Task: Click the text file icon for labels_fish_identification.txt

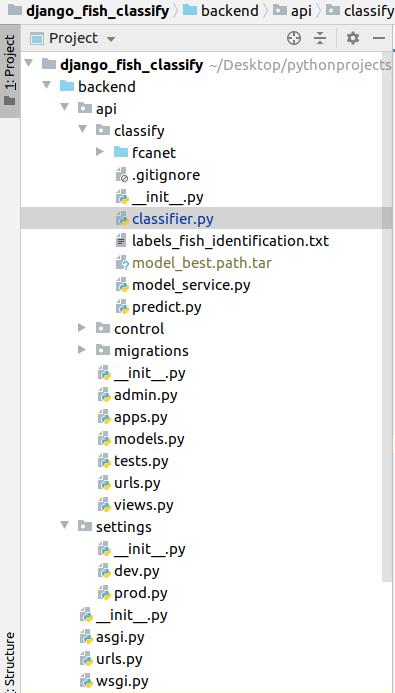Action: (x=121, y=241)
